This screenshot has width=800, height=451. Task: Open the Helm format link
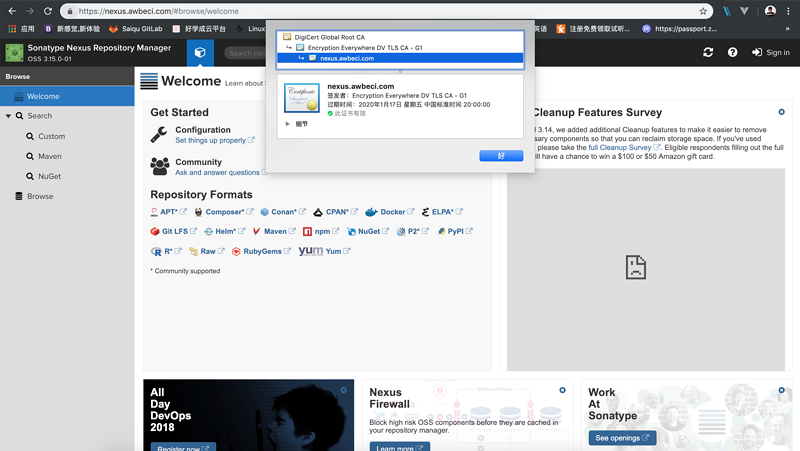pyautogui.click(x=225, y=231)
